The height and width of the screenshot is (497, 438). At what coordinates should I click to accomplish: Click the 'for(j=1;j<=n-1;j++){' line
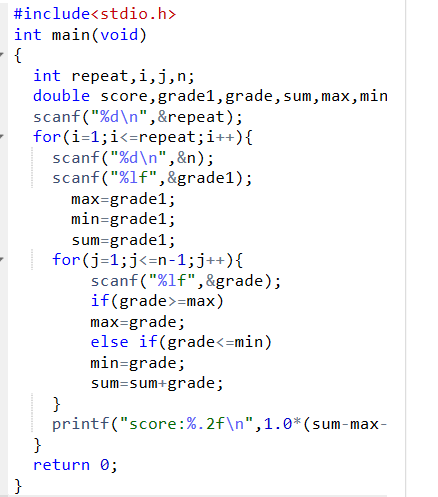148,260
